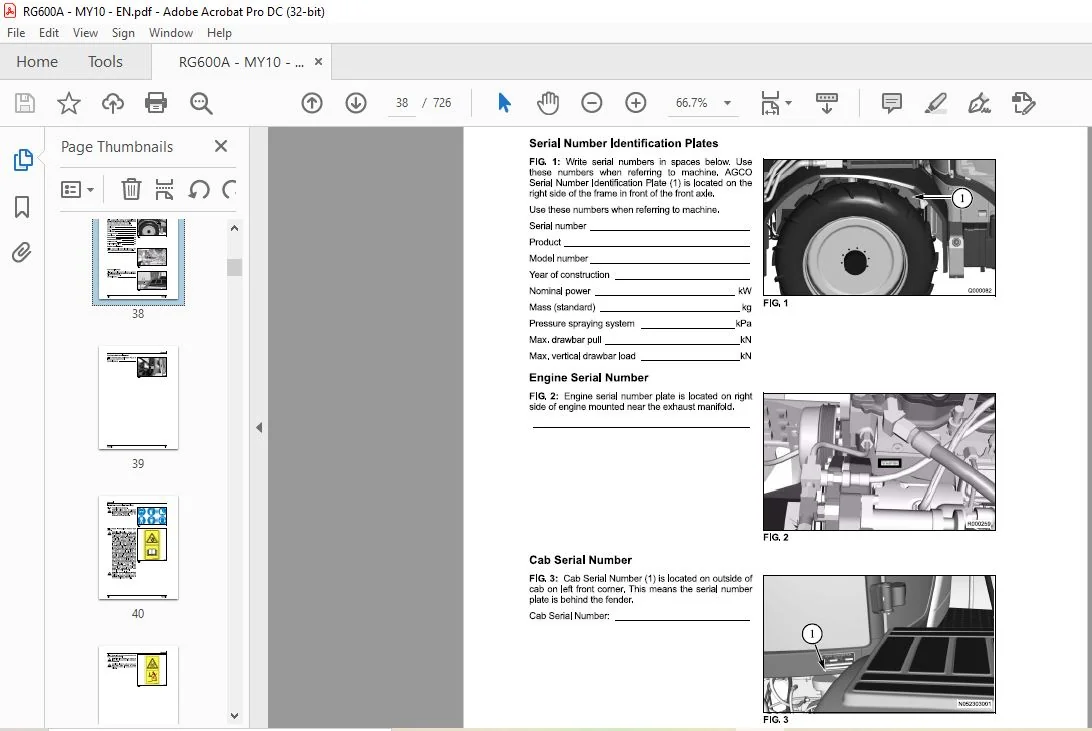Click the 'Year of construction' line
1092x731 pixels.
[639, 275]
